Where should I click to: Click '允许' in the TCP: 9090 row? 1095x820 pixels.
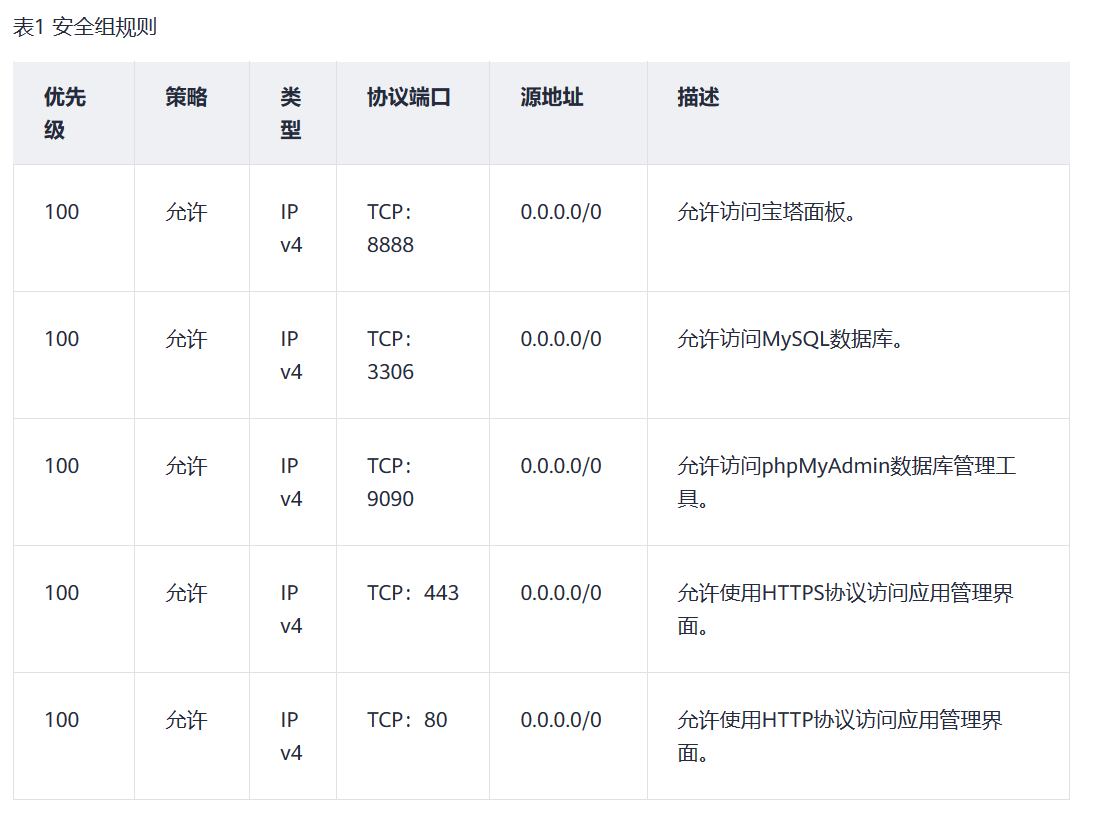186,467
